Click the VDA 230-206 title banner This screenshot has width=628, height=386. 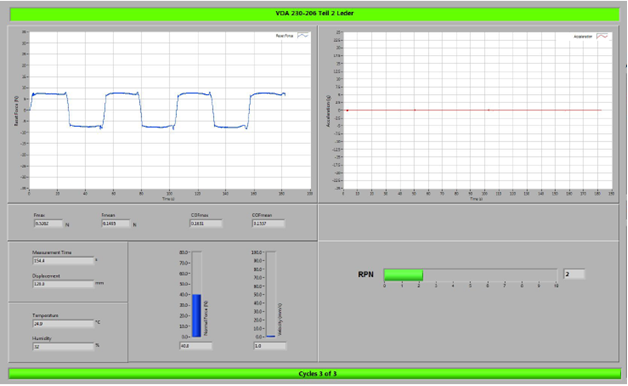click(x=314, y=14)
